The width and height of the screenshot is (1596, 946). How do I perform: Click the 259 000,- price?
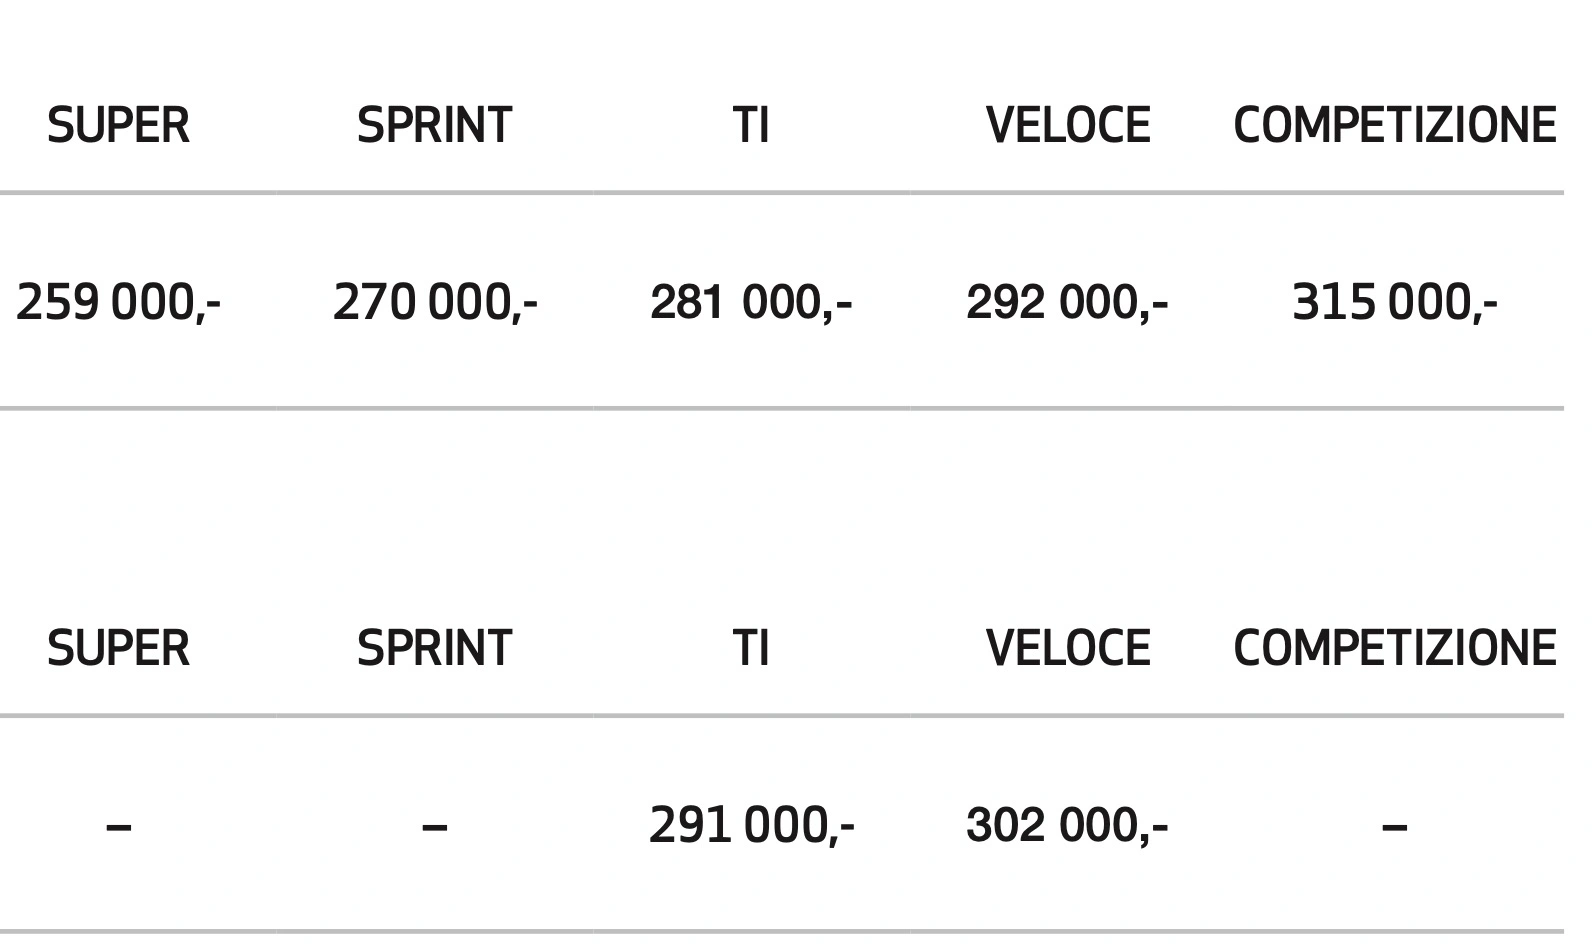pyautogui.click(x=118, y=302)
